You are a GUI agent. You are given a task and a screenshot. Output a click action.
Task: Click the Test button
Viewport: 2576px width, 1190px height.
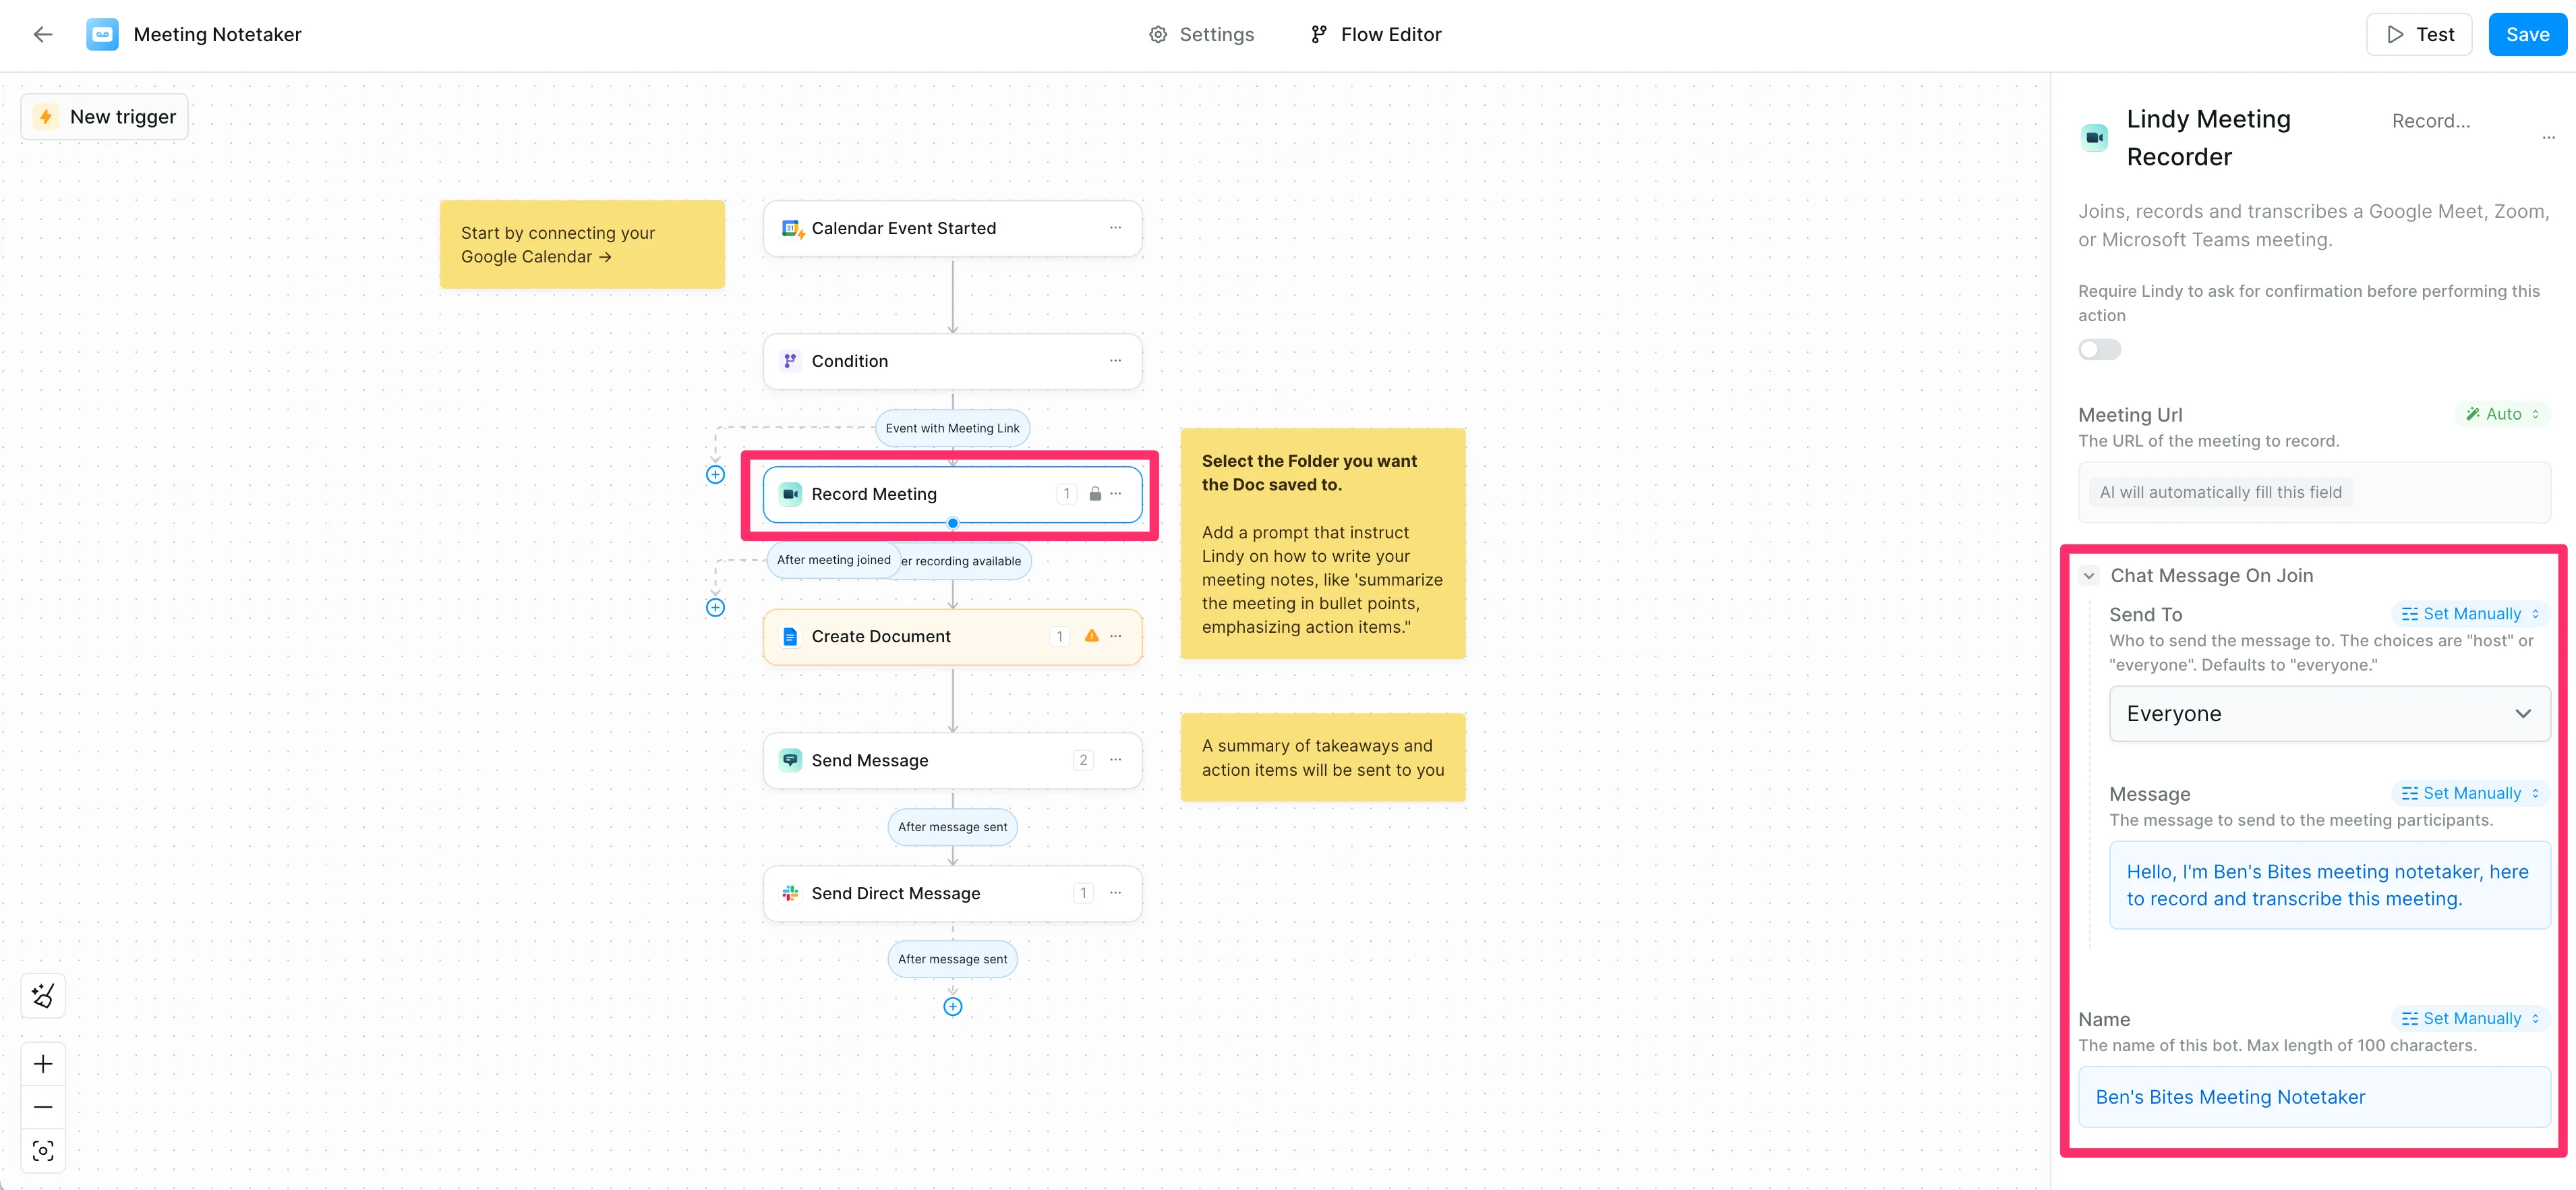2419,35
